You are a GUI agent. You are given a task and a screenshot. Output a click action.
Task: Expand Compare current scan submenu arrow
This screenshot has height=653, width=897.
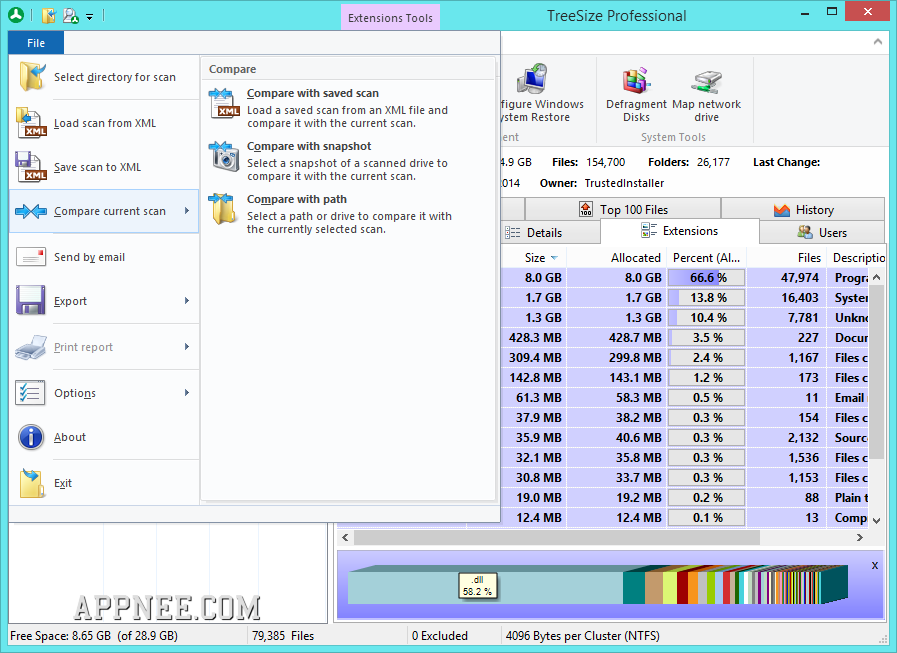coord(187,211)
